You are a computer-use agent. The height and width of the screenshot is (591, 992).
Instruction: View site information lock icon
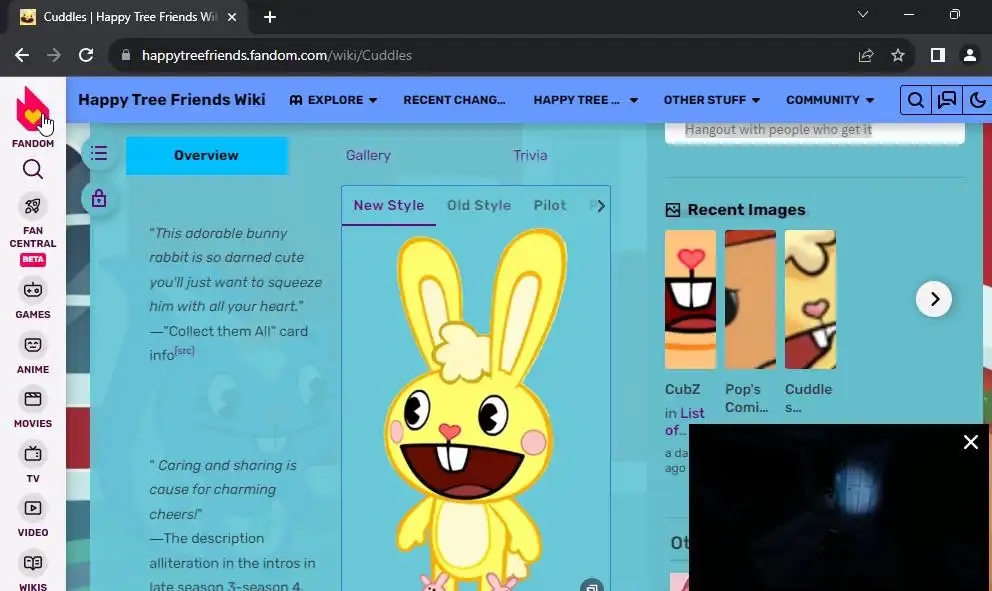[126, 55]
